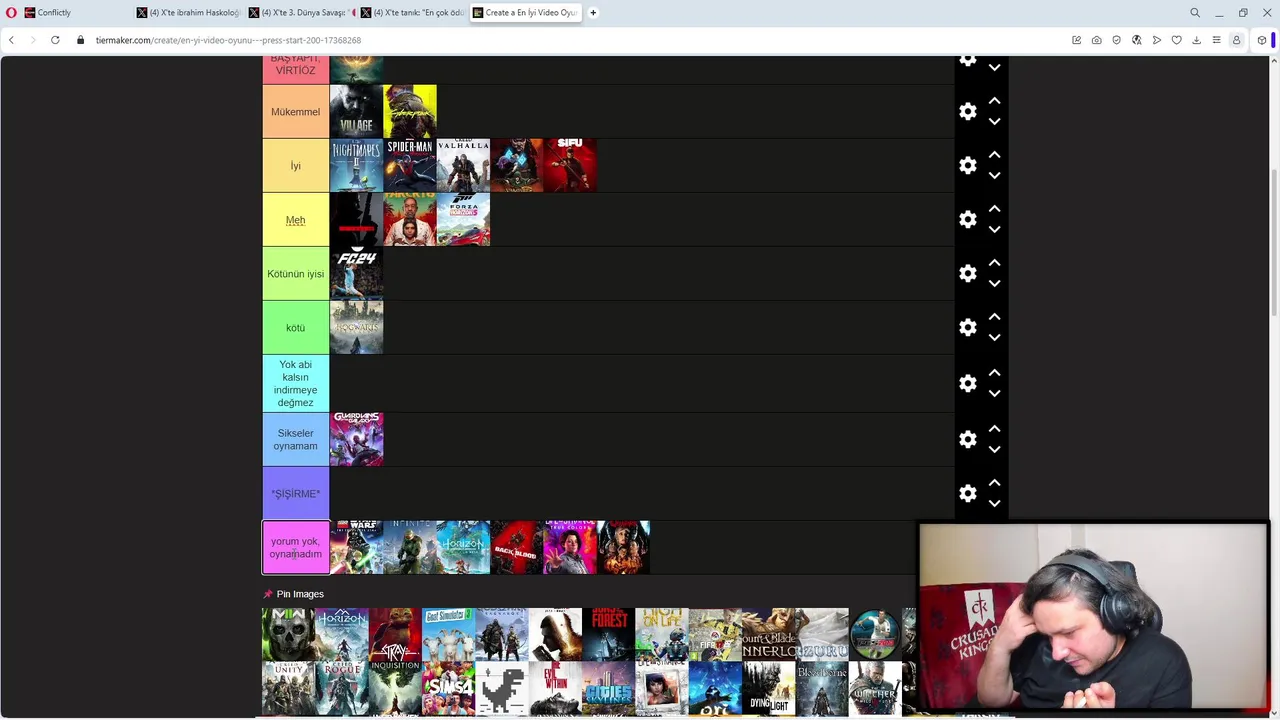This screenshot has width=1280, height=720.
Task: Switch to the Conflictly tab
Action: pos(76,13)
